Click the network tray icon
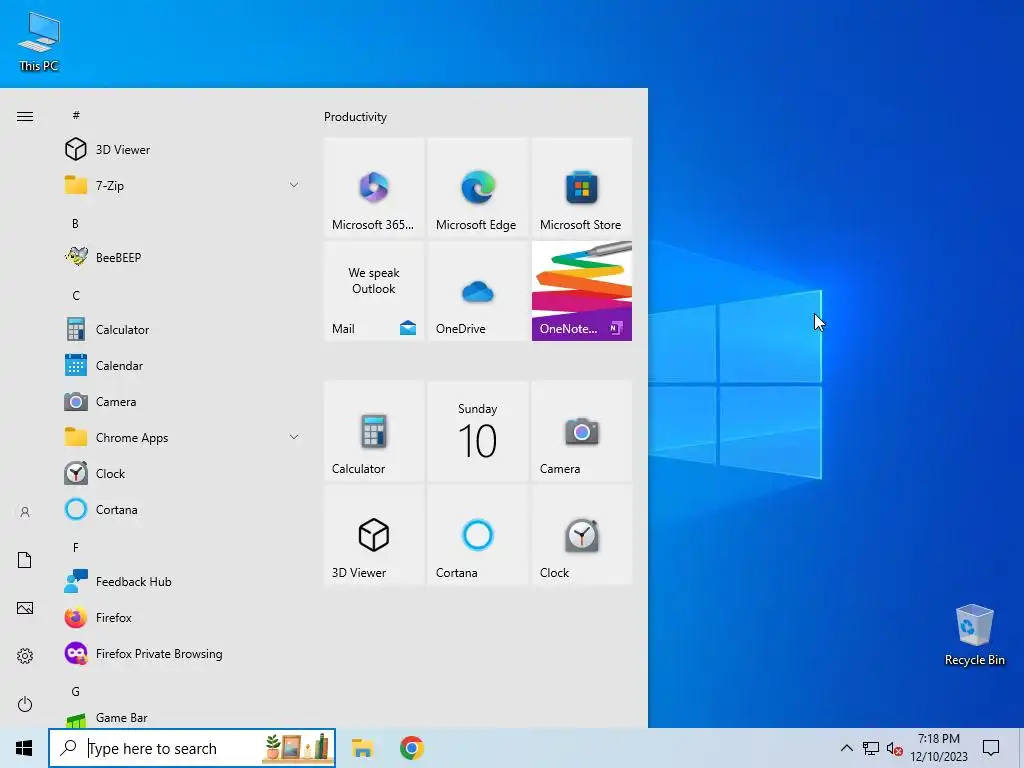Viewport: 1024px width, 768px height. tap(871, 748)
